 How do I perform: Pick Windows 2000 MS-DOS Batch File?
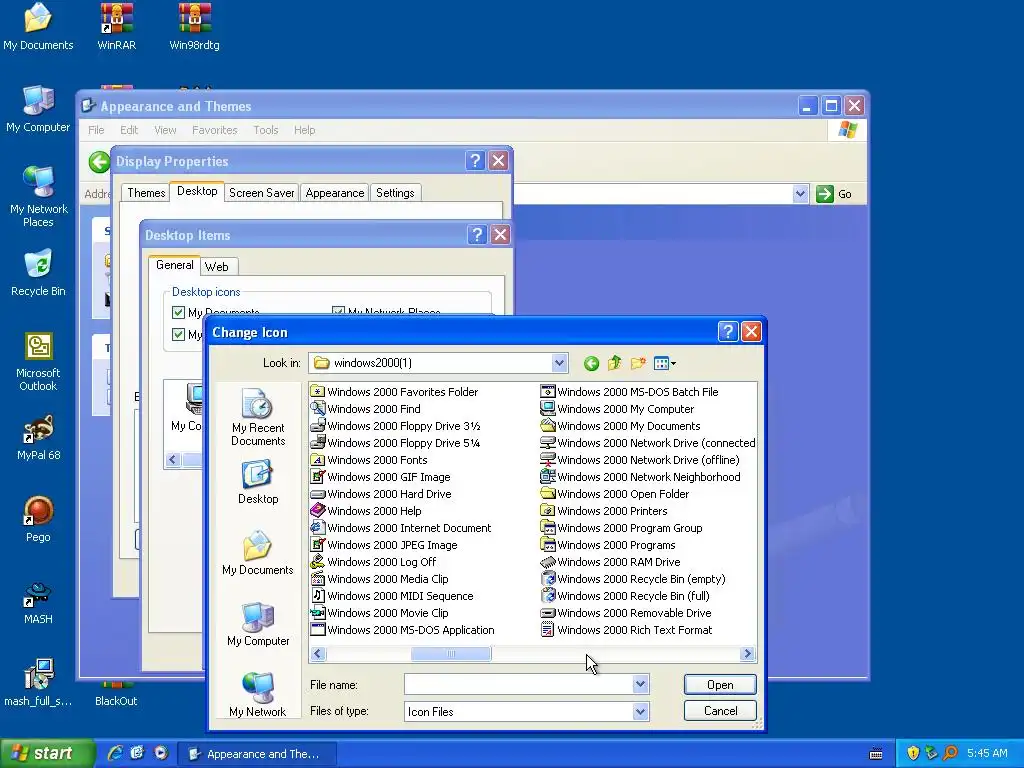click(630, 392)
